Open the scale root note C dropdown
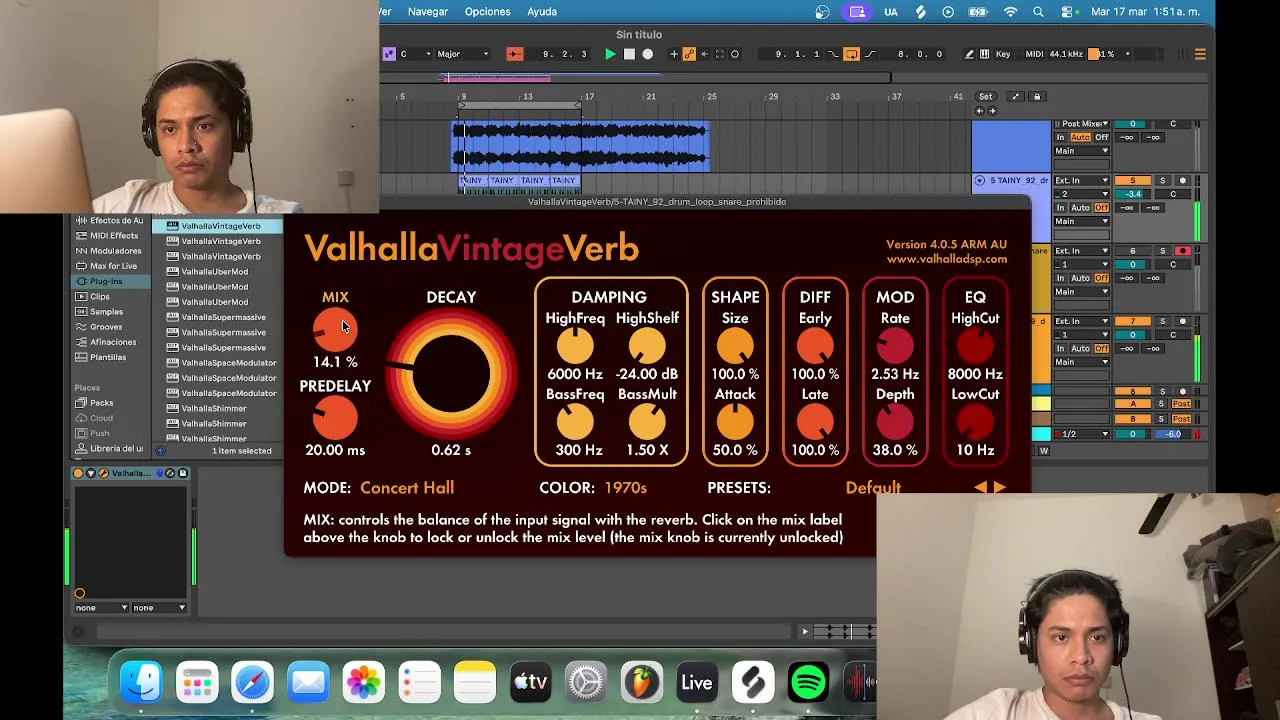Screen dimensions: 1280x720 pyautogui.click(x=416, y=54)
